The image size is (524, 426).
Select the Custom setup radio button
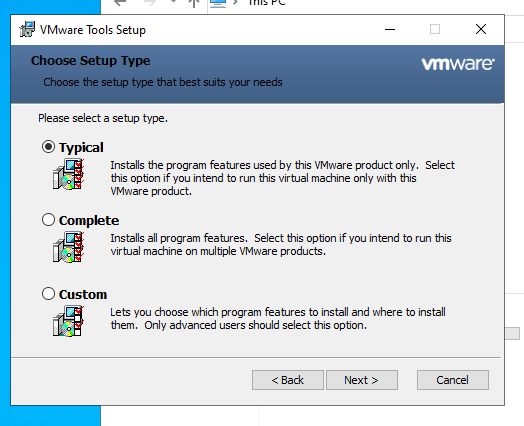pos(48,294)
